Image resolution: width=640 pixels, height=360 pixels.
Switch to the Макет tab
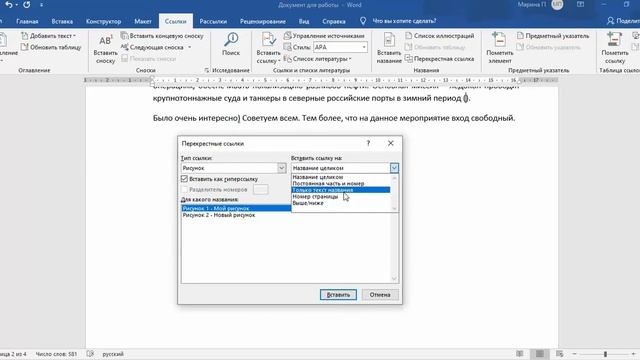(x=143, y=21)
